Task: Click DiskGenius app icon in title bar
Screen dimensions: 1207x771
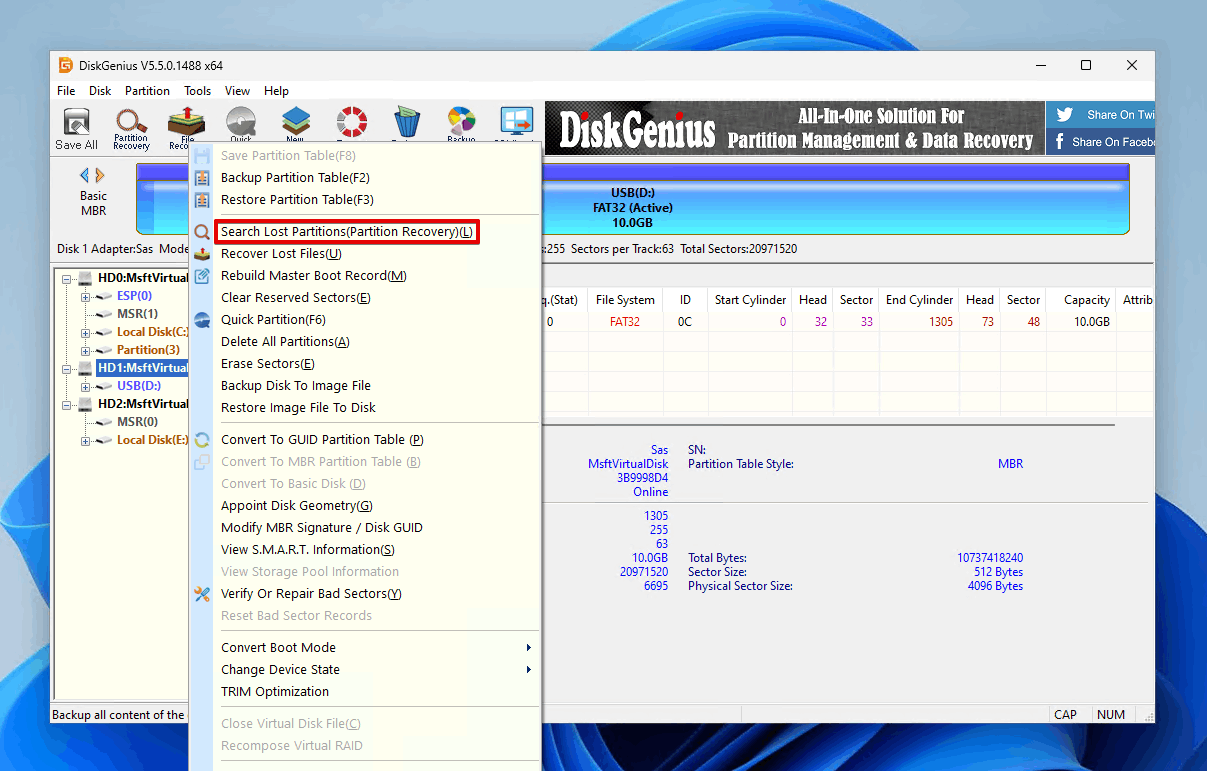Action: 66,65
